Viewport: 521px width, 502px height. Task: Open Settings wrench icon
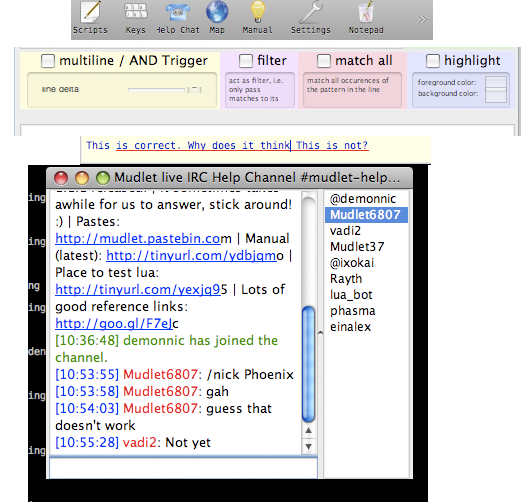(x=311, y=17)
